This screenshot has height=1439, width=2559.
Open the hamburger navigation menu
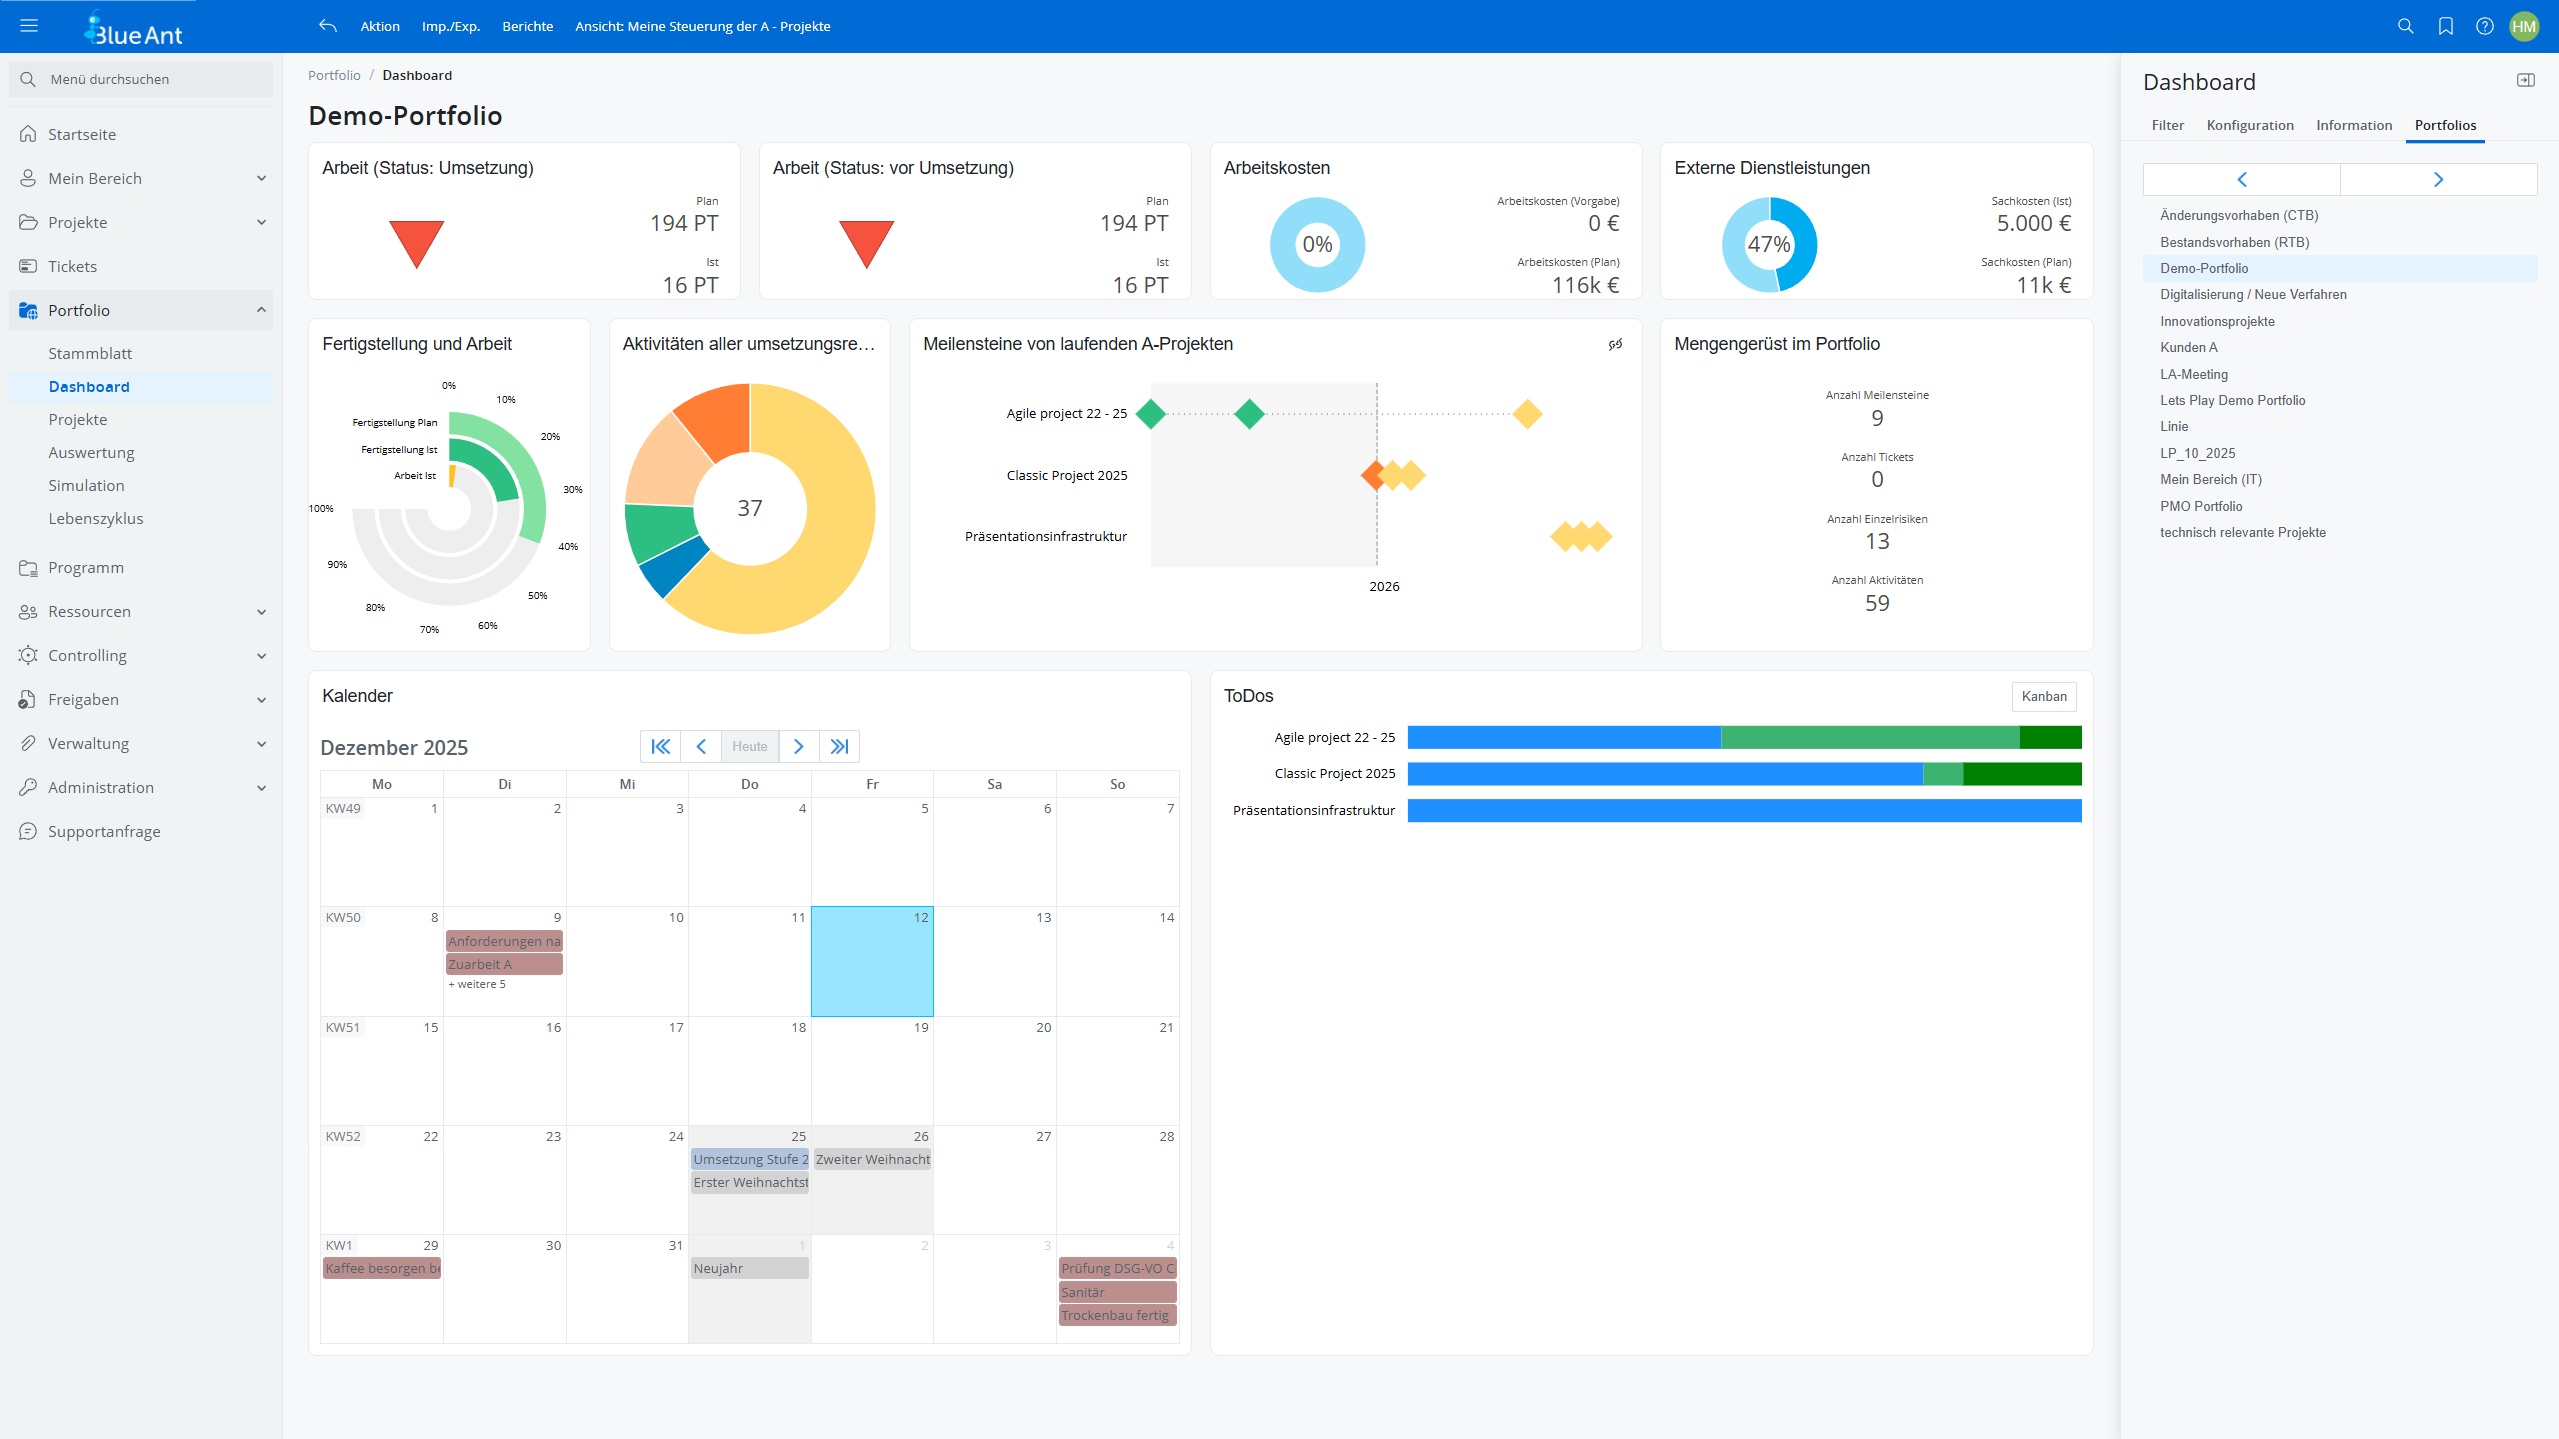coord(29,25)
